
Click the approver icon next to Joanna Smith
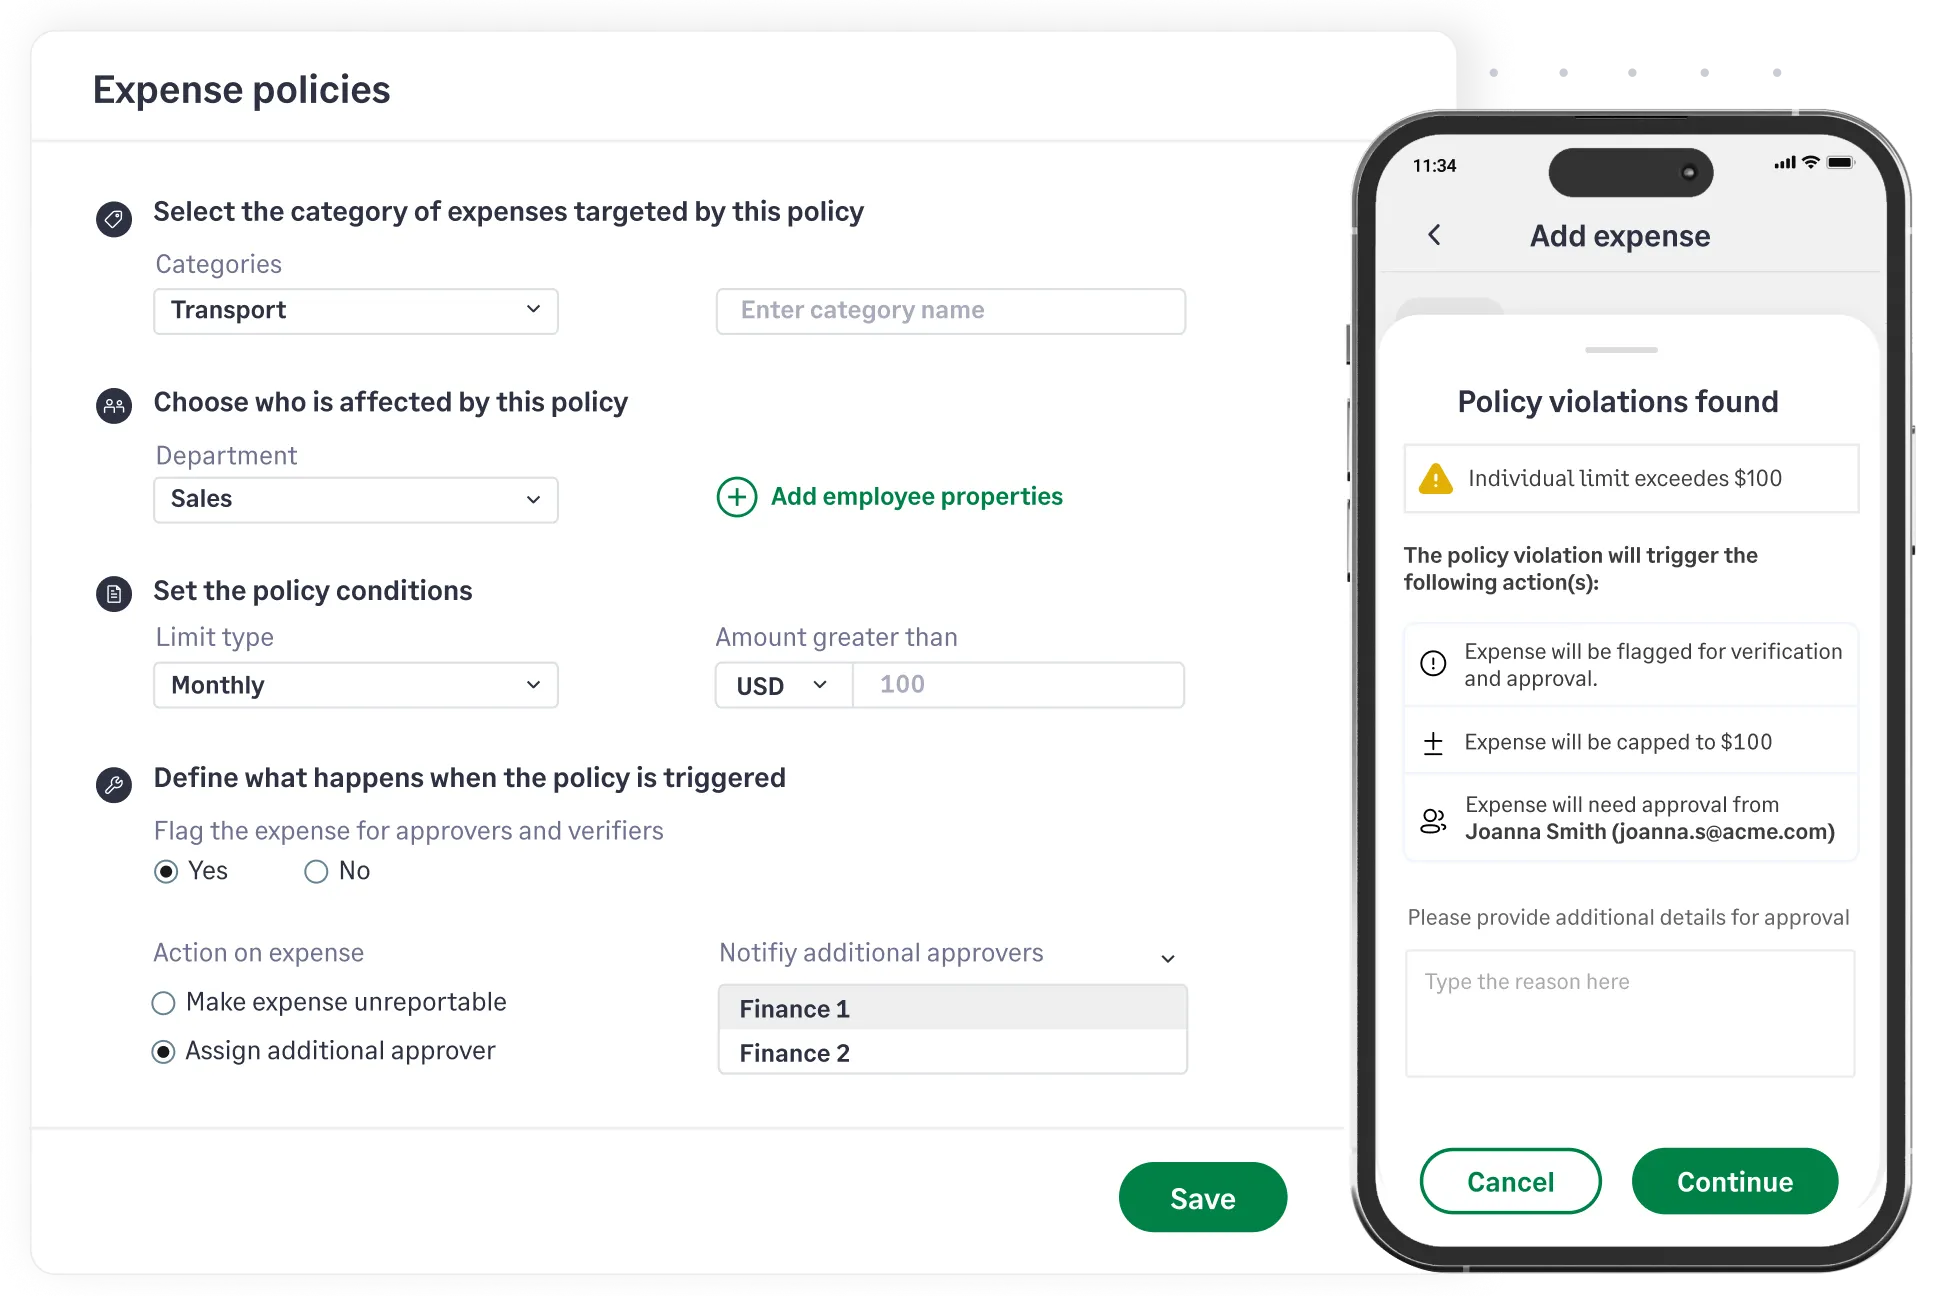(x=1433, y=818)
